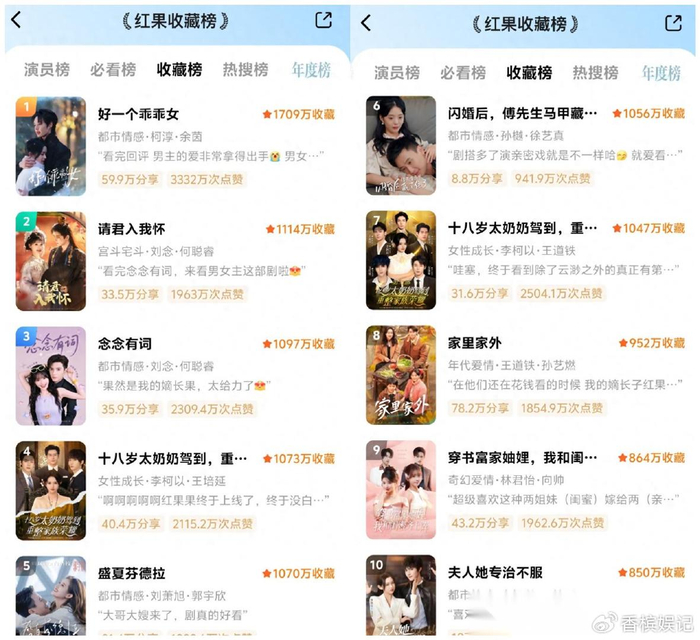Viewport: 700px width, 640px height.
Task: Tap 78.2万分享 tag
Action: 480,408
